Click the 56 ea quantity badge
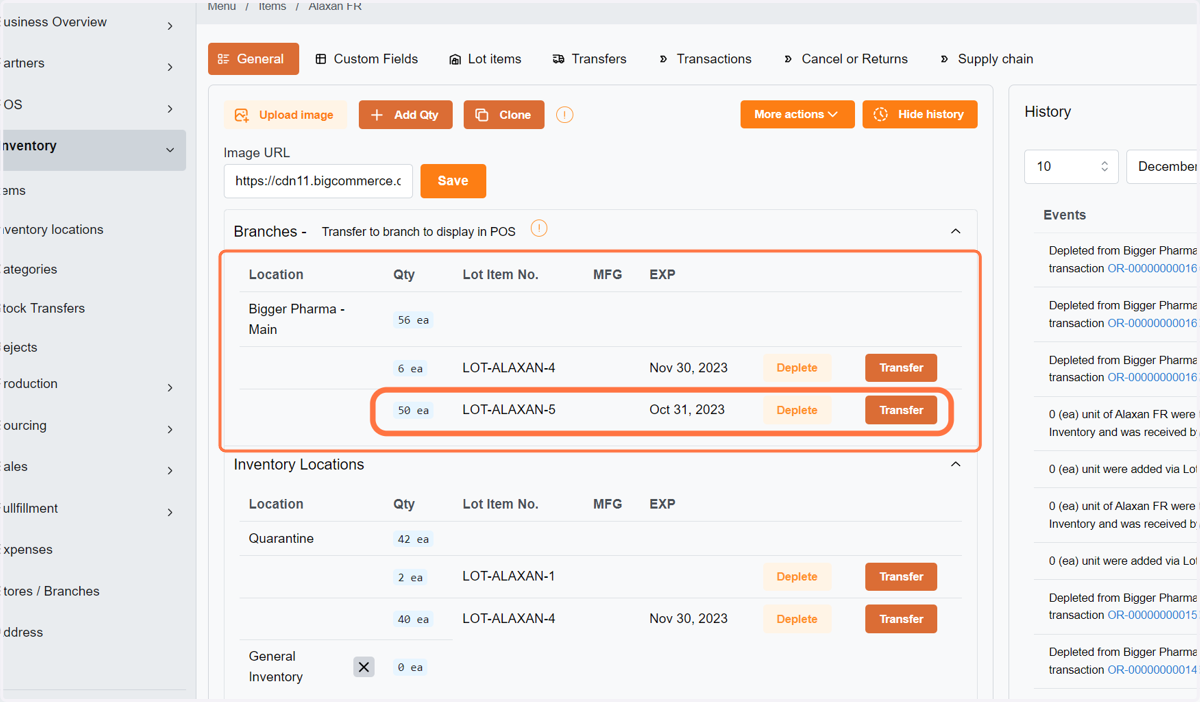 tap(413, 321)
